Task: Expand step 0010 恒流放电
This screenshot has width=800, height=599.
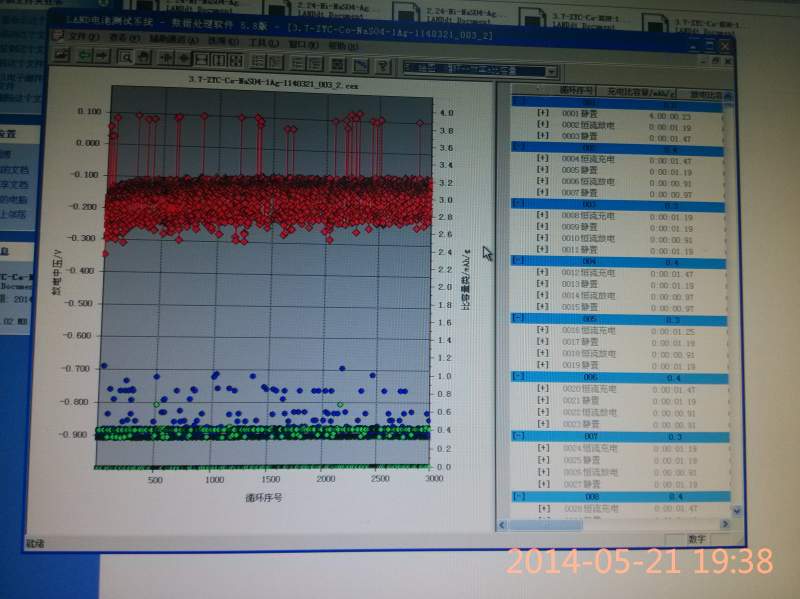Action: [x=543, y=238]
